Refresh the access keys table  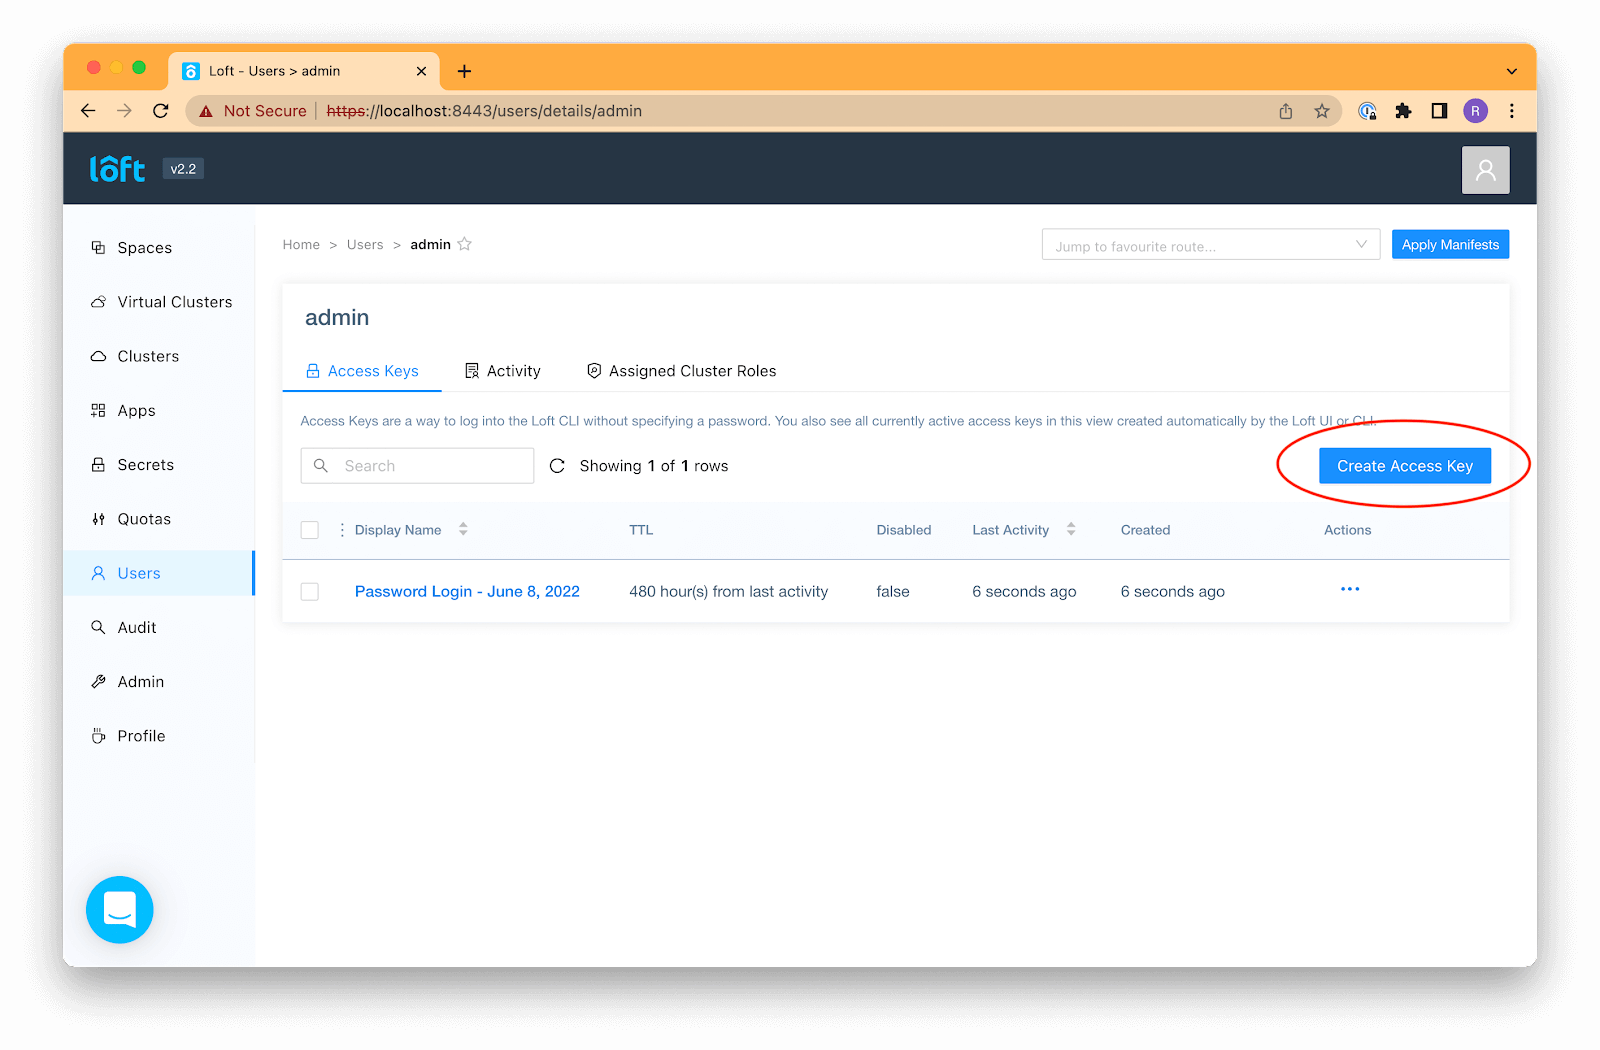click(x=557, y=465)
